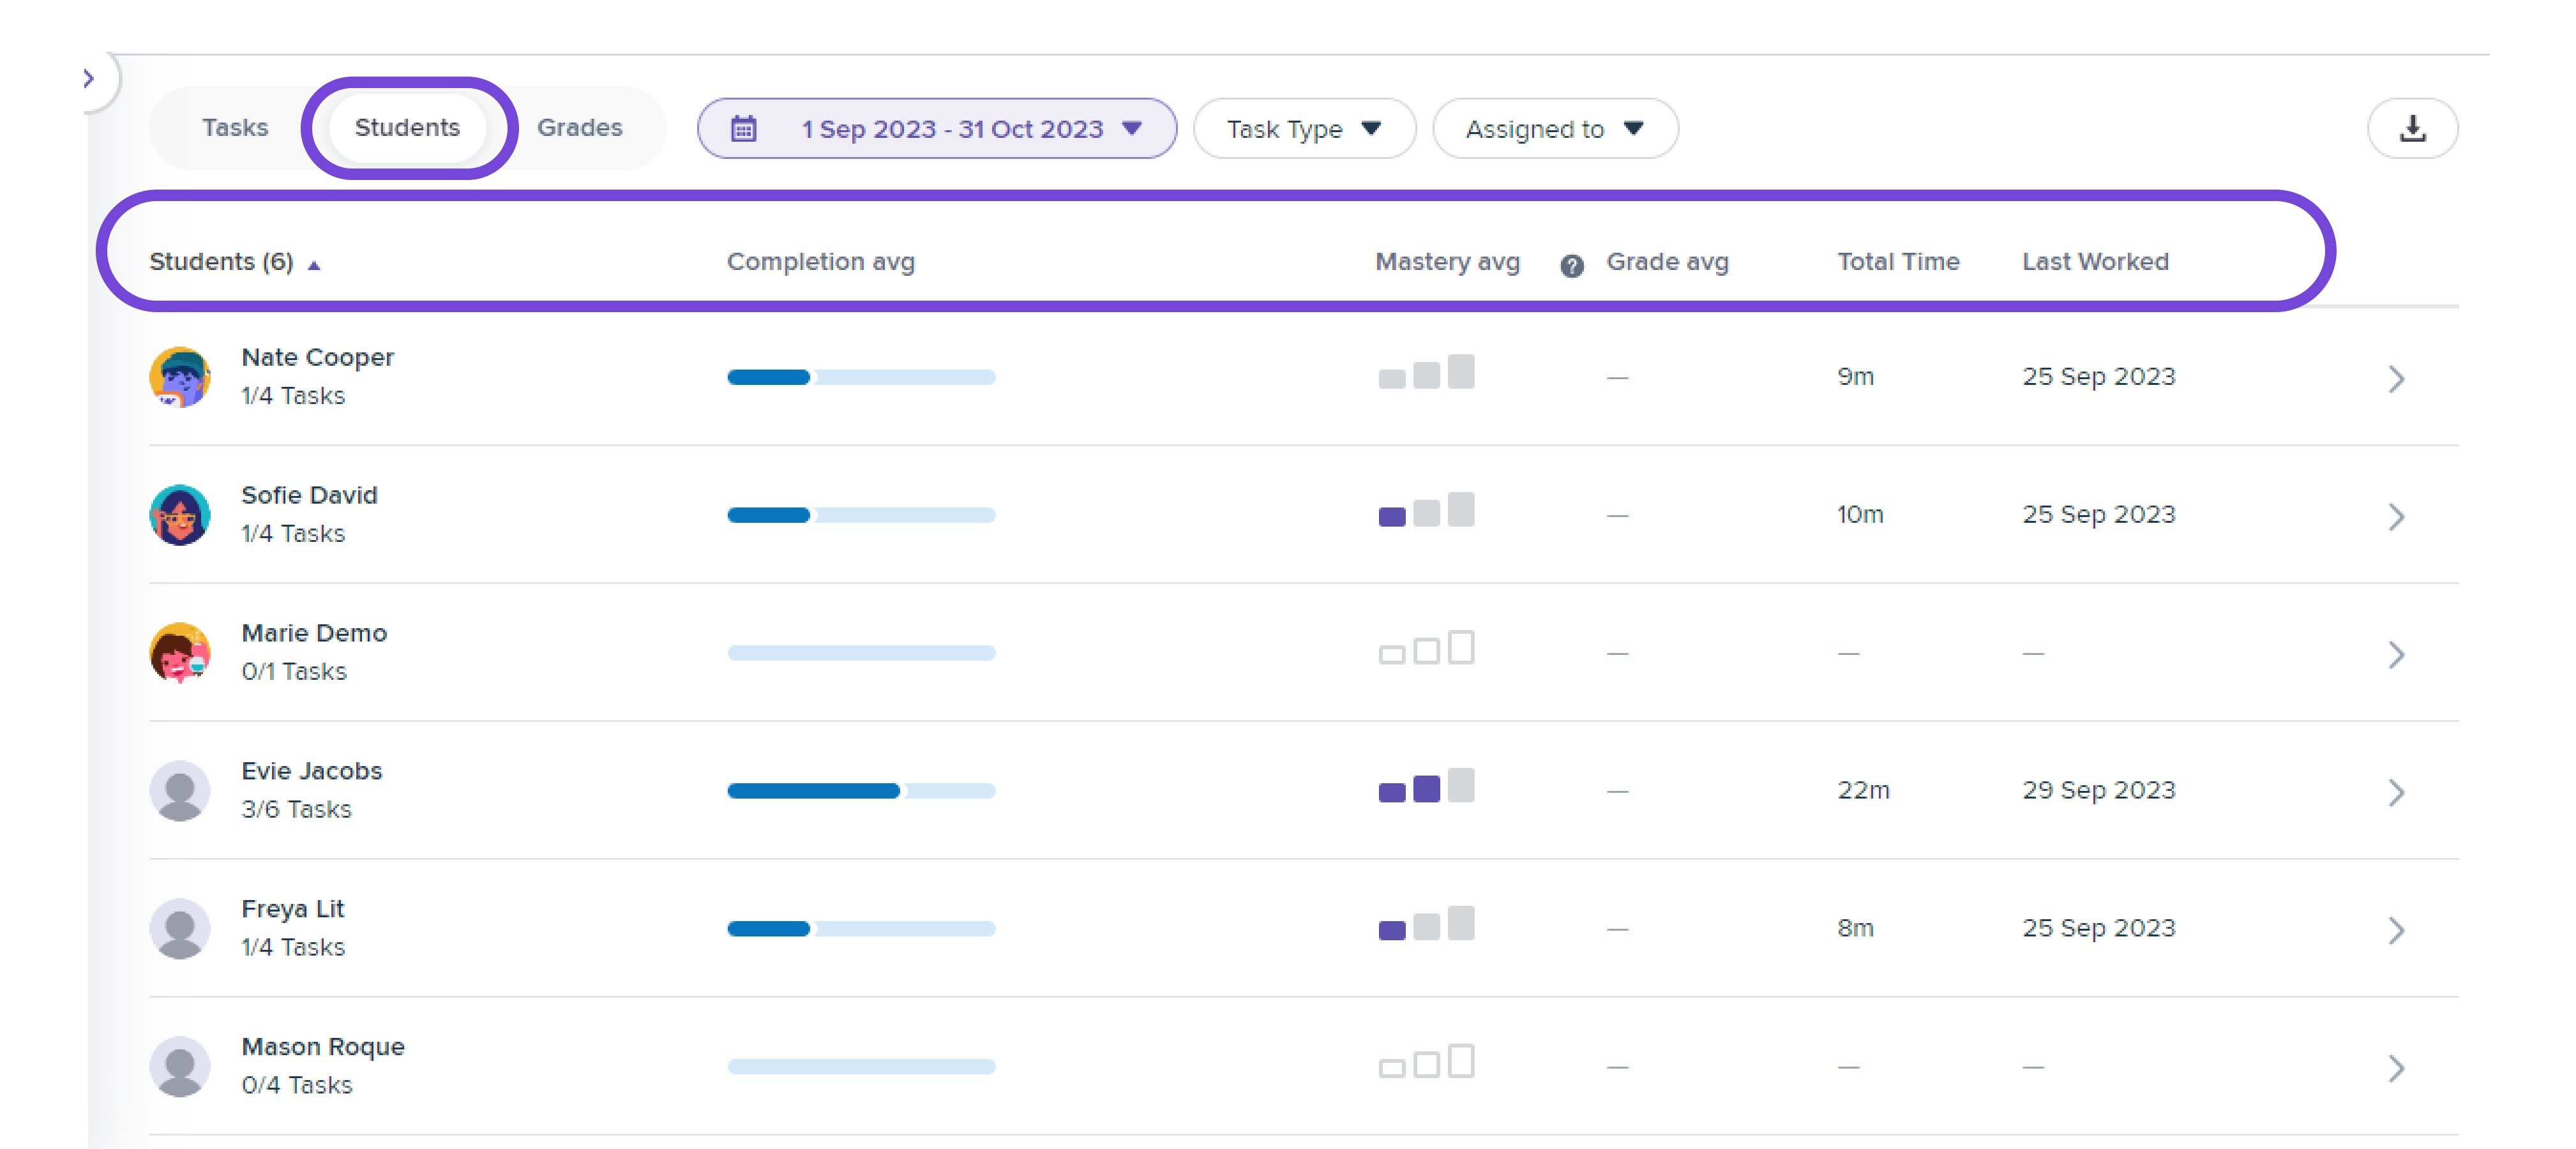Click Freya Lit's completion progress bar
2576x1149 pixels.
click(x=861, y=929)
